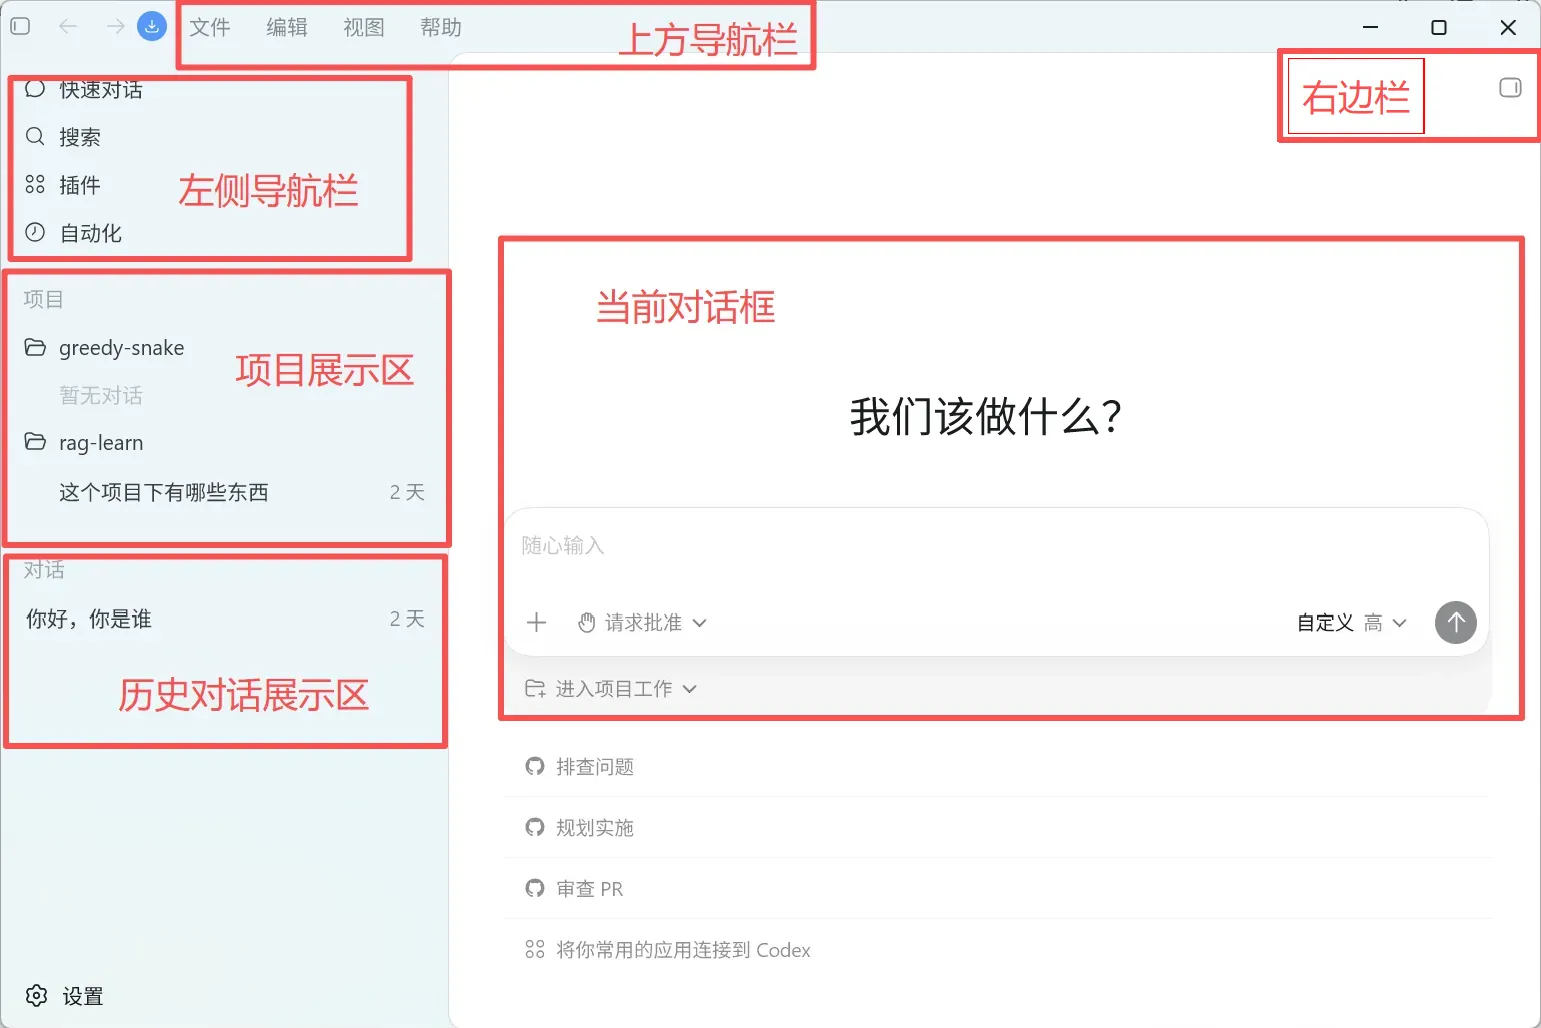
Task: Click the 项目 section header
Action: click(x=43, y=299)
